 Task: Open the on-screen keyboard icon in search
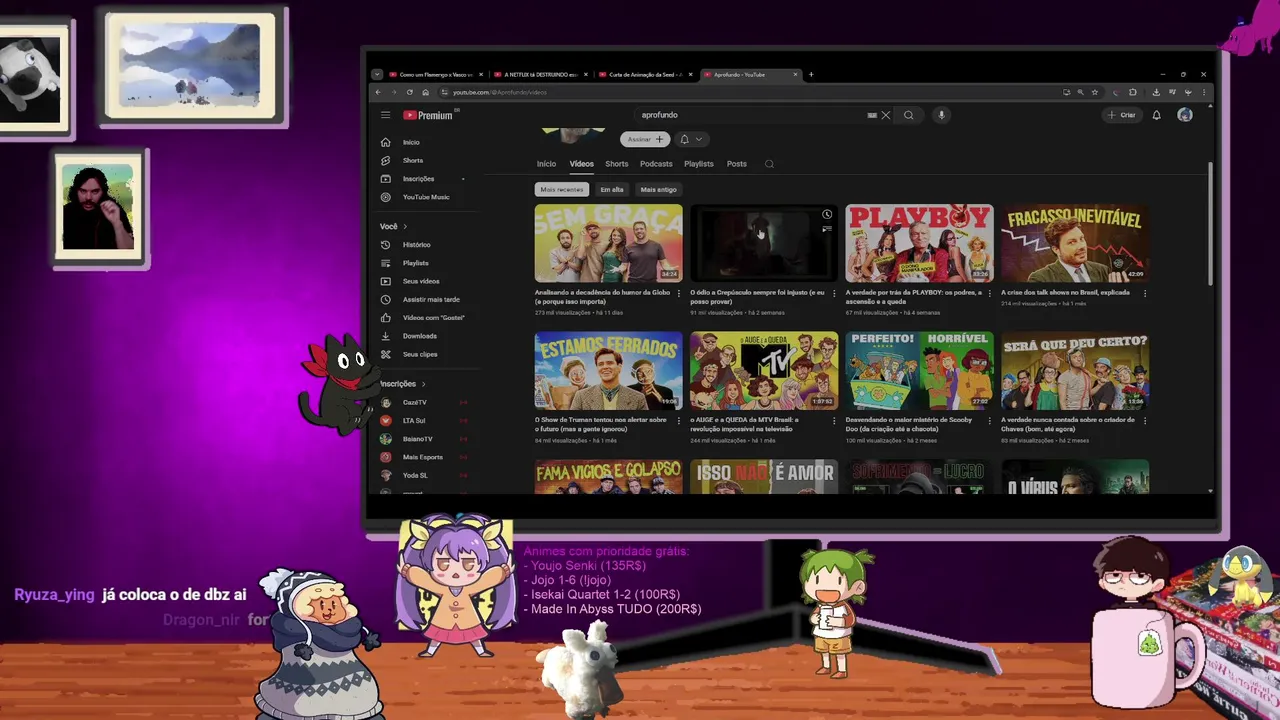872,115
